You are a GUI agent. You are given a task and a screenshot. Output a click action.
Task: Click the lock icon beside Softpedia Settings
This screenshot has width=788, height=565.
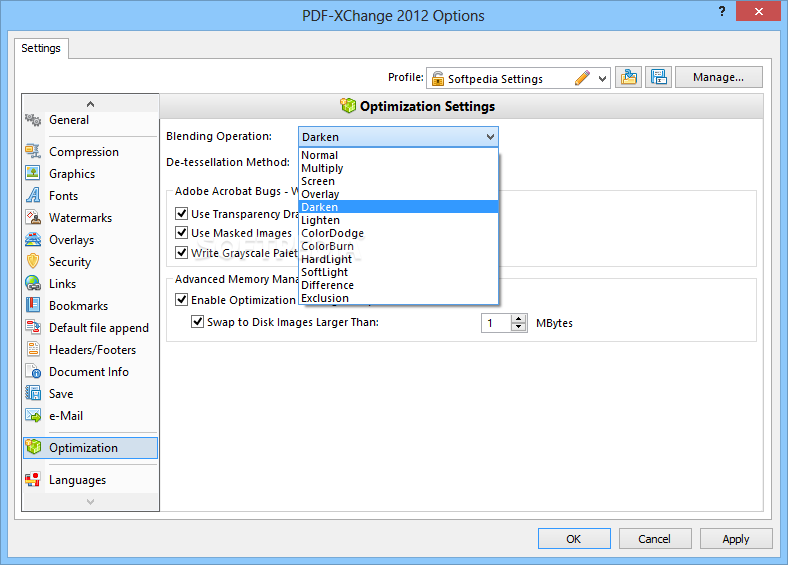pos(438,78)
